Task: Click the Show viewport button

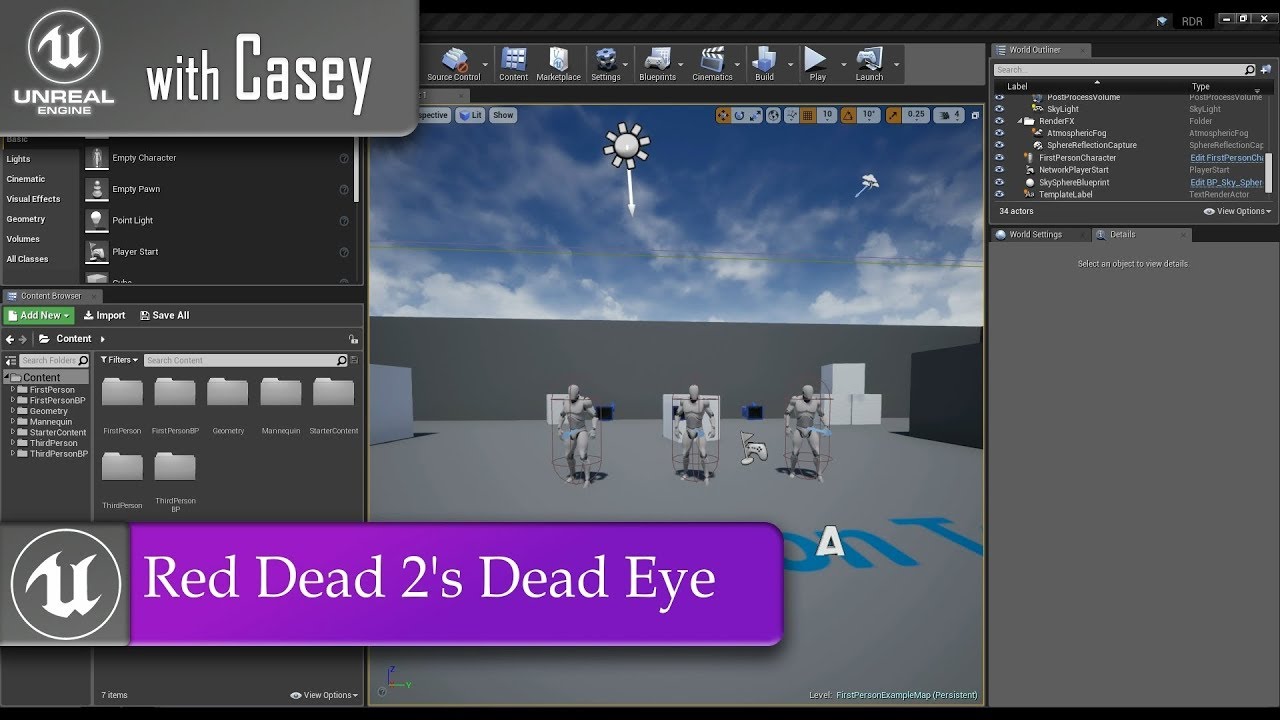Action: [503, 115]
